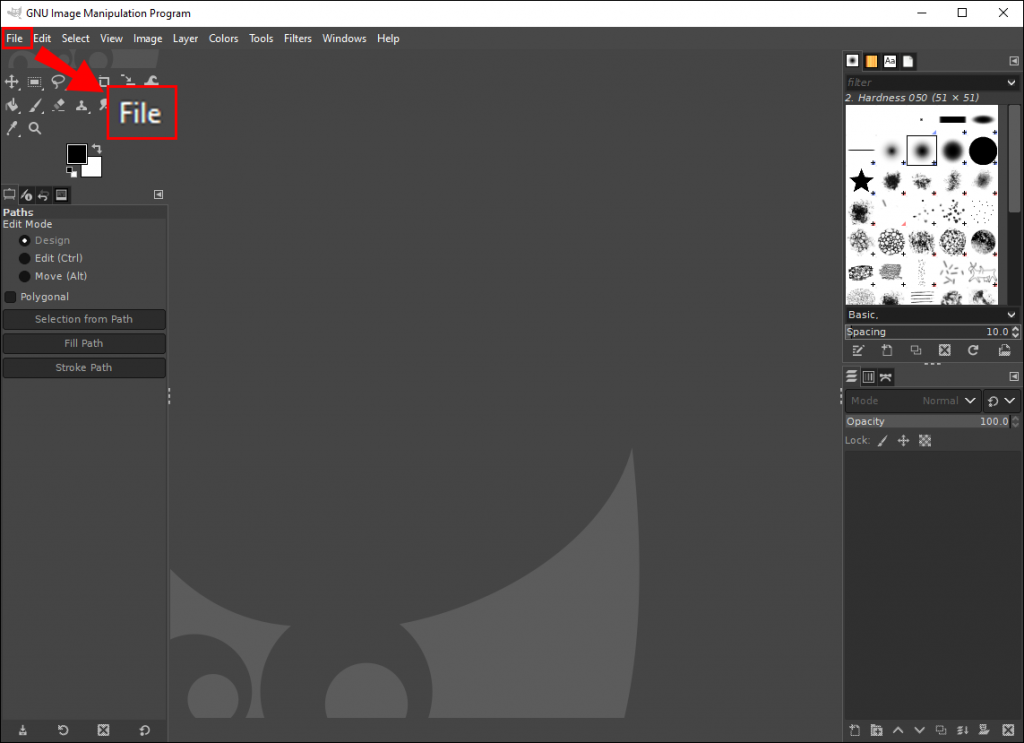Click the black foreground color swatch
This screenshot has height=743, width=1024.
point(76,154)
